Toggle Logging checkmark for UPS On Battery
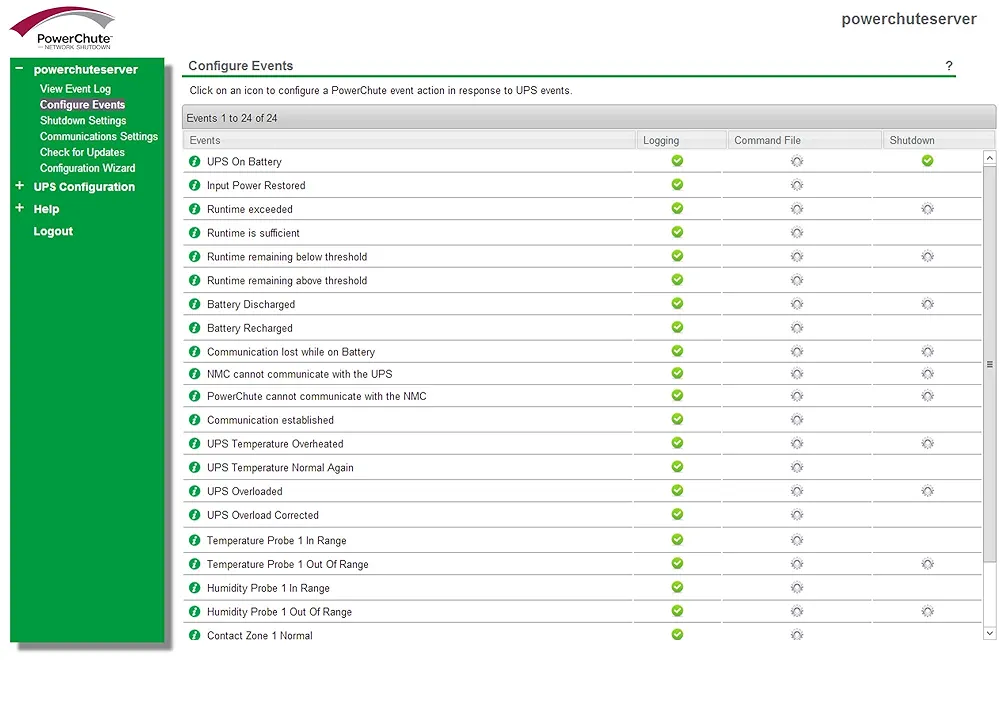This screenshot has height=718, width=1000. (677, 160)
